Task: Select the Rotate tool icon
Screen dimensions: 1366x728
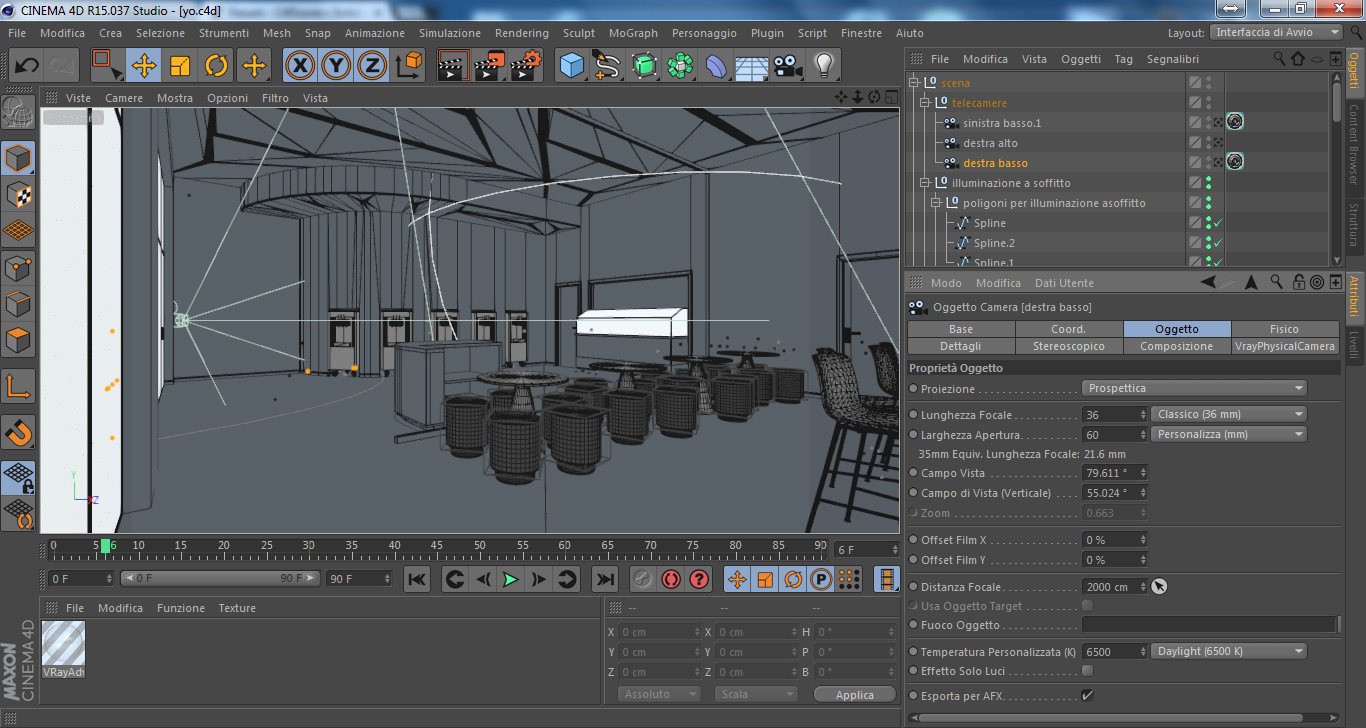Action: 216,66
